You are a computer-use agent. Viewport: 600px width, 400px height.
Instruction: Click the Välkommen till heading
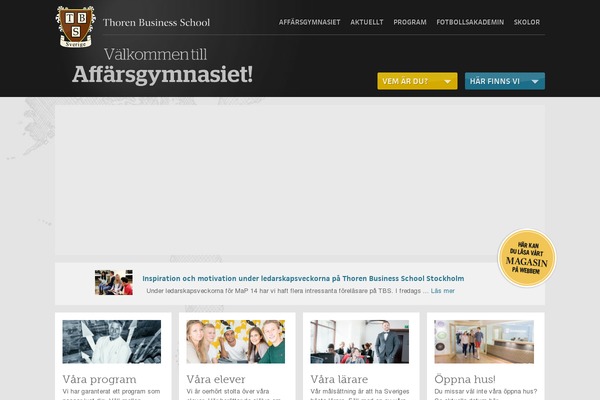[x=155, y=54]
